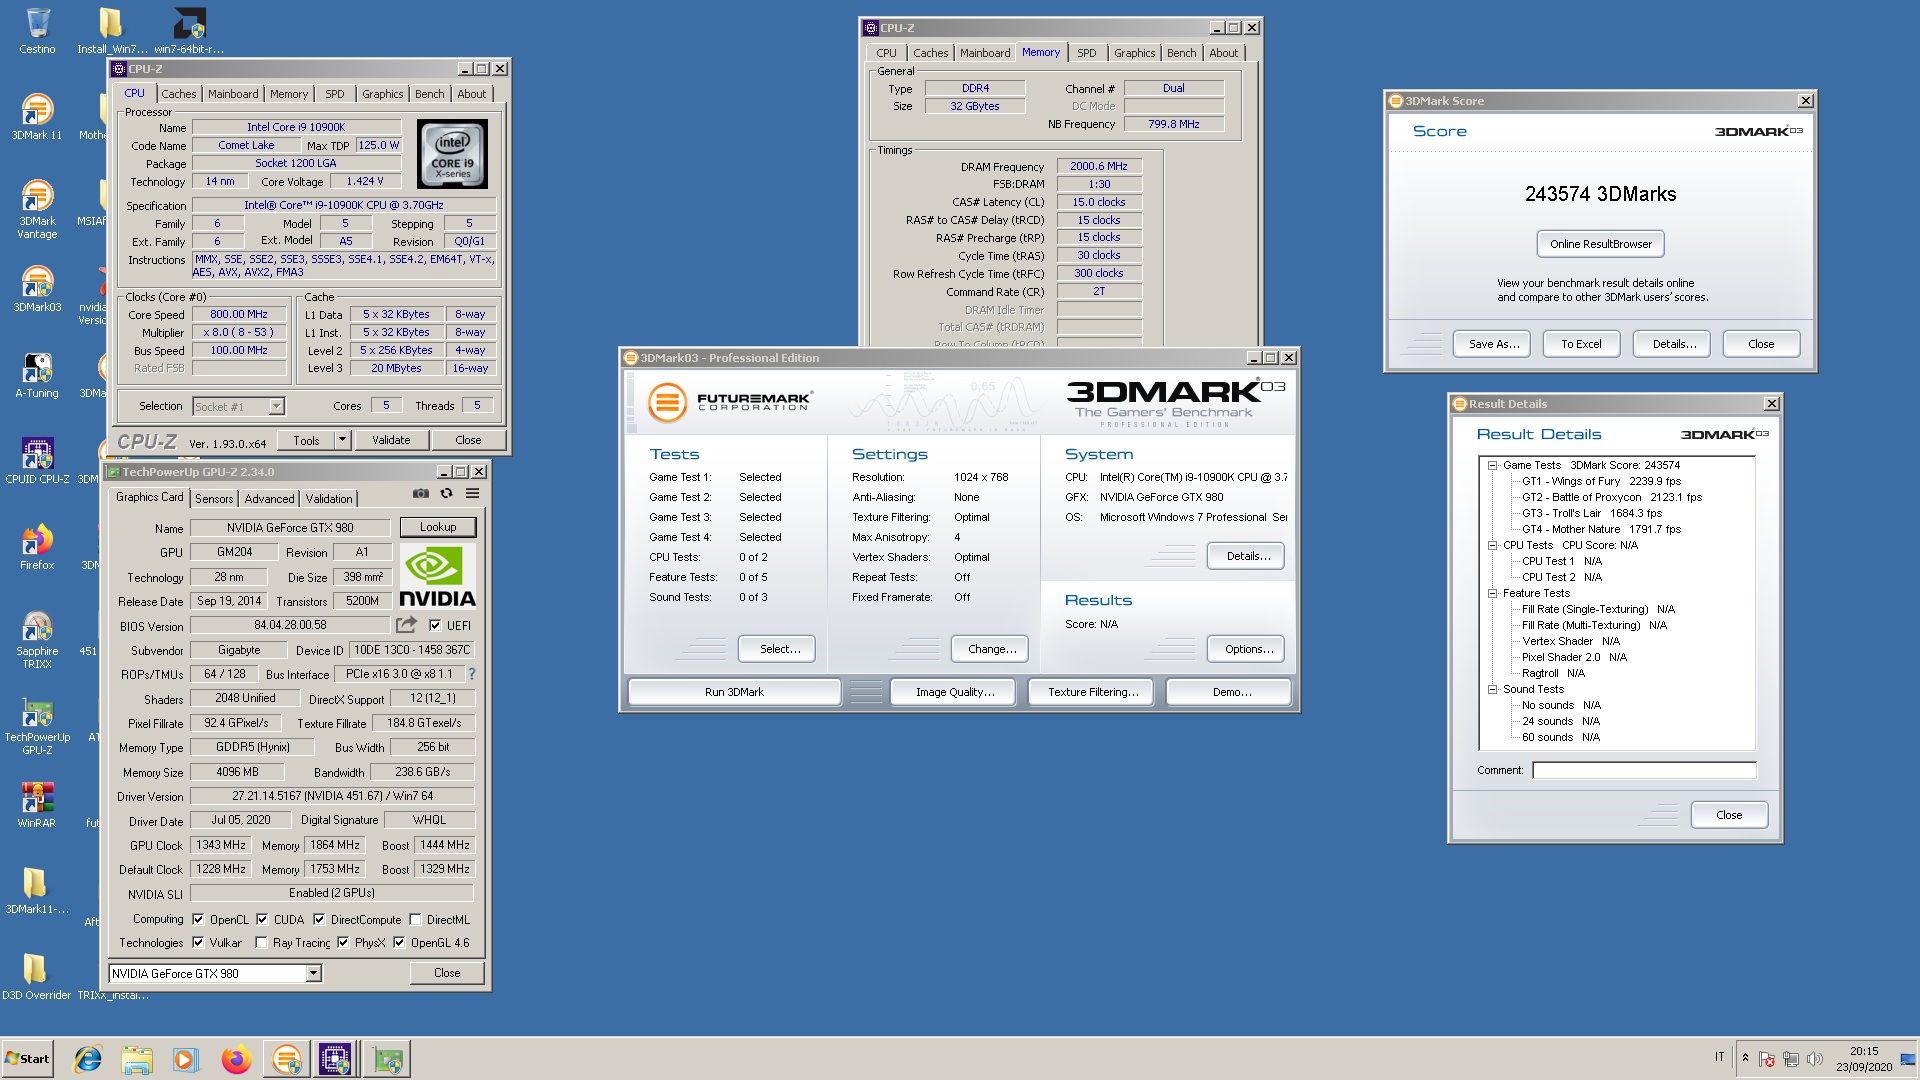Toggle the Ray Tracing checkbox

pos(261,942)
